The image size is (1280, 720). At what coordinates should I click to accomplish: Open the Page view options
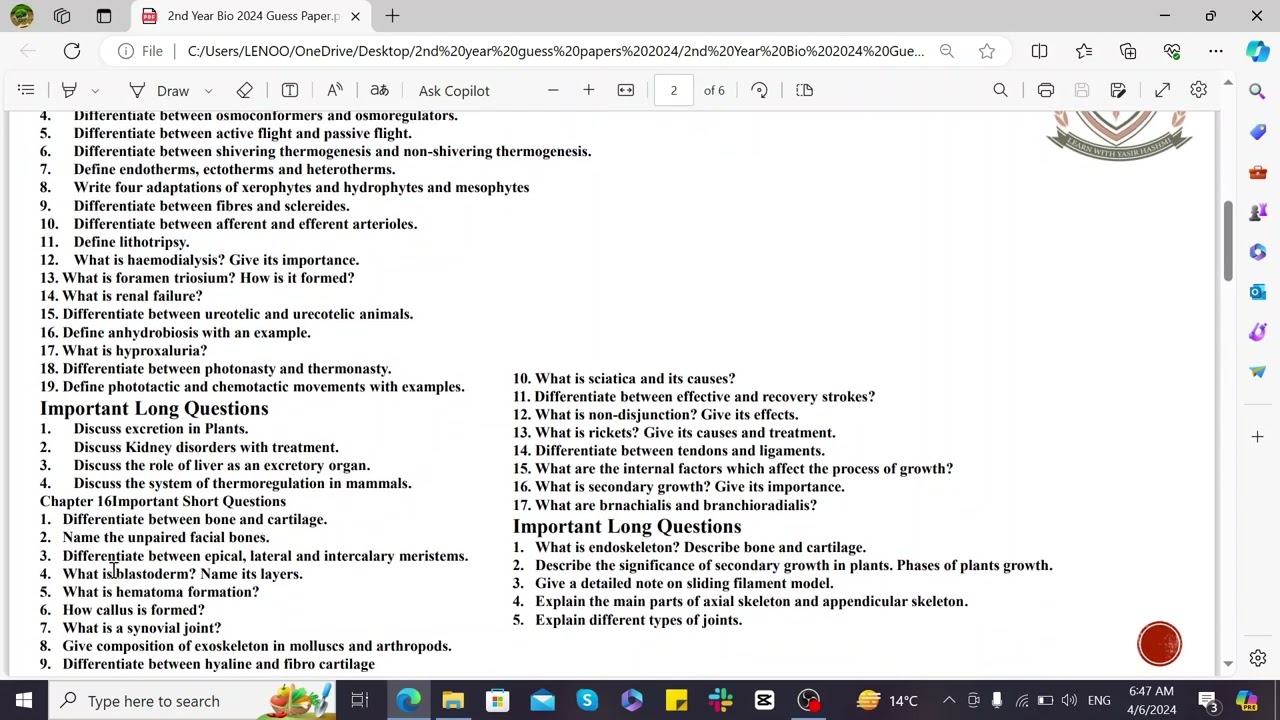804,90
